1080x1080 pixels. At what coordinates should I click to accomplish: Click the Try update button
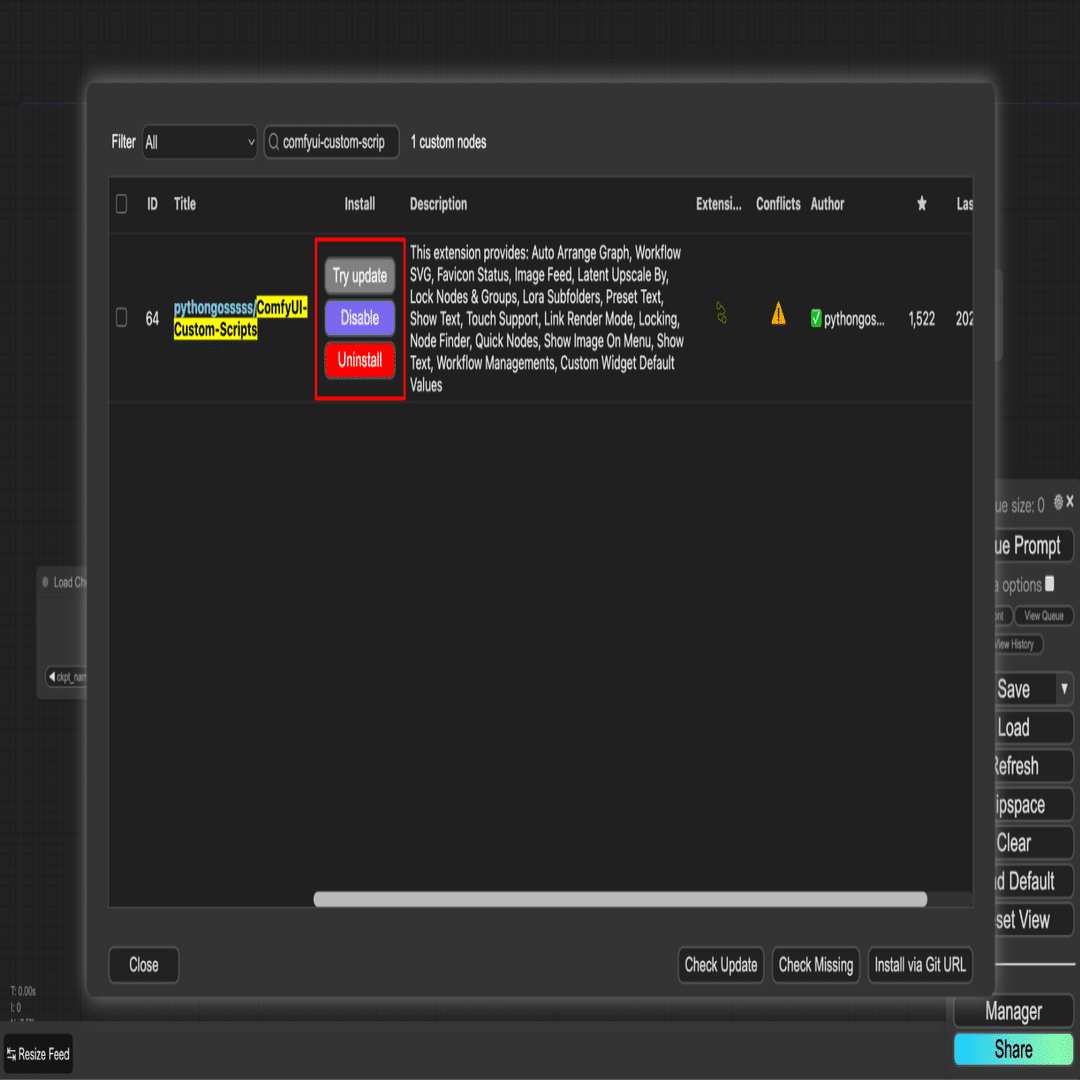point(360,276)
